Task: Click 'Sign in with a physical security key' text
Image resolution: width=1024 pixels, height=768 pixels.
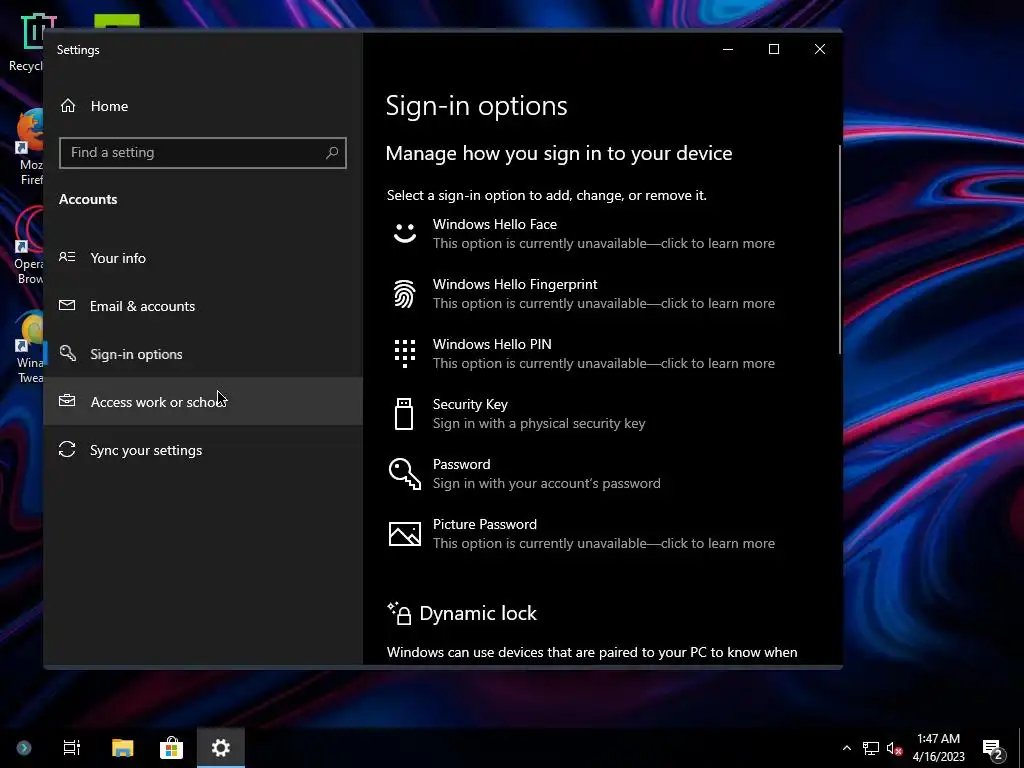Action: click(539, 423)
